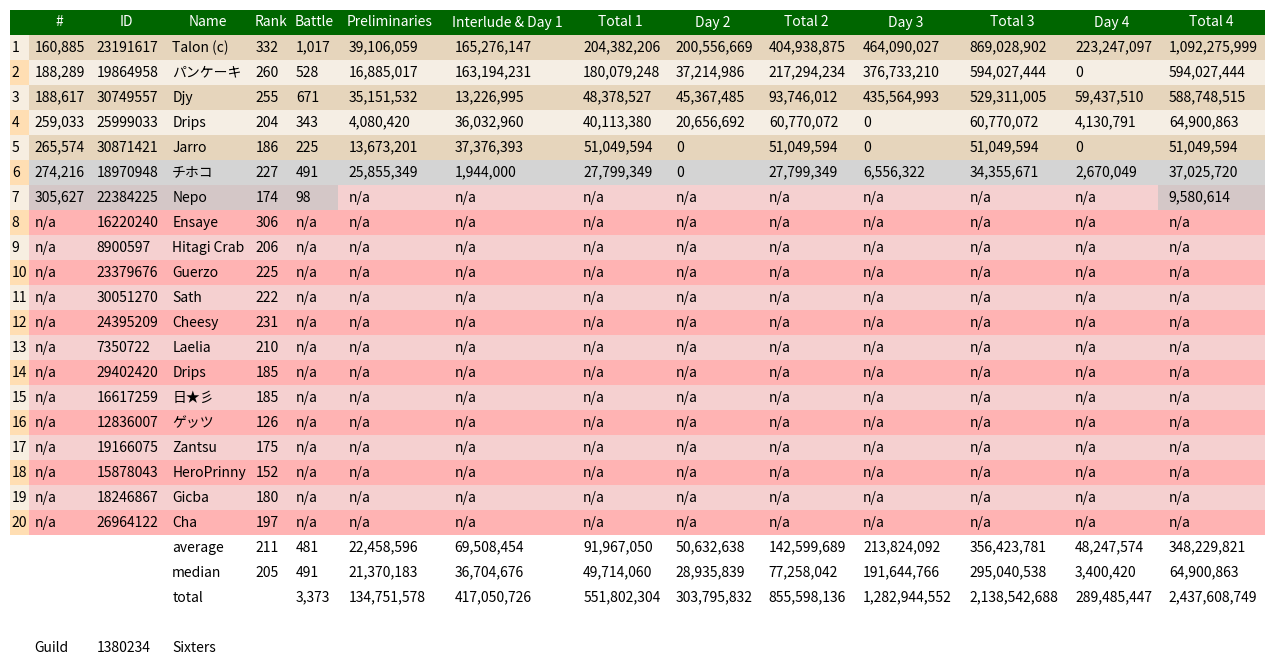Image resolution: width=1274 pixels, height=670 pixels.
Task: Click ranking value 160,885
Action: point(60,47)
